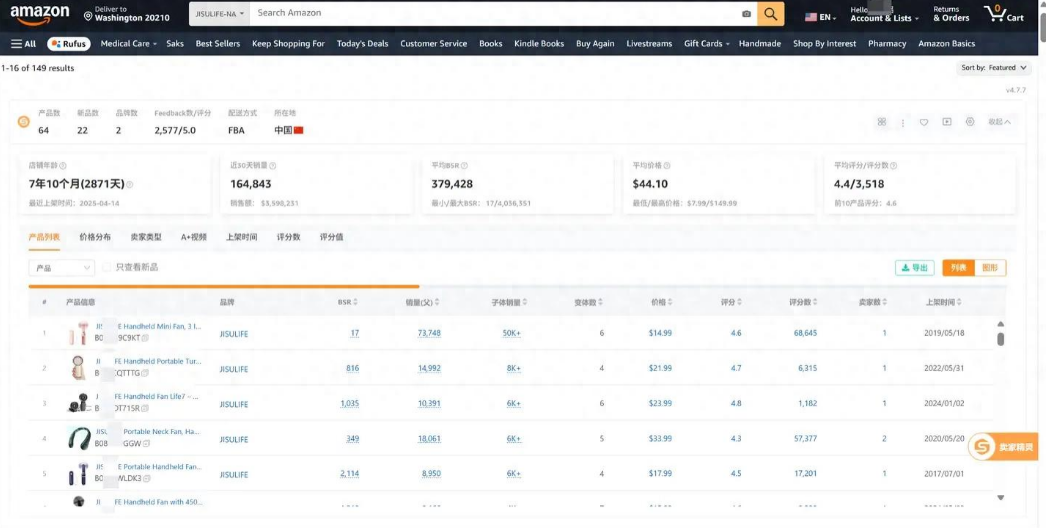Click review count 57,377
The height and width of the screenshot is (528, 1046).
pos(805,439)
